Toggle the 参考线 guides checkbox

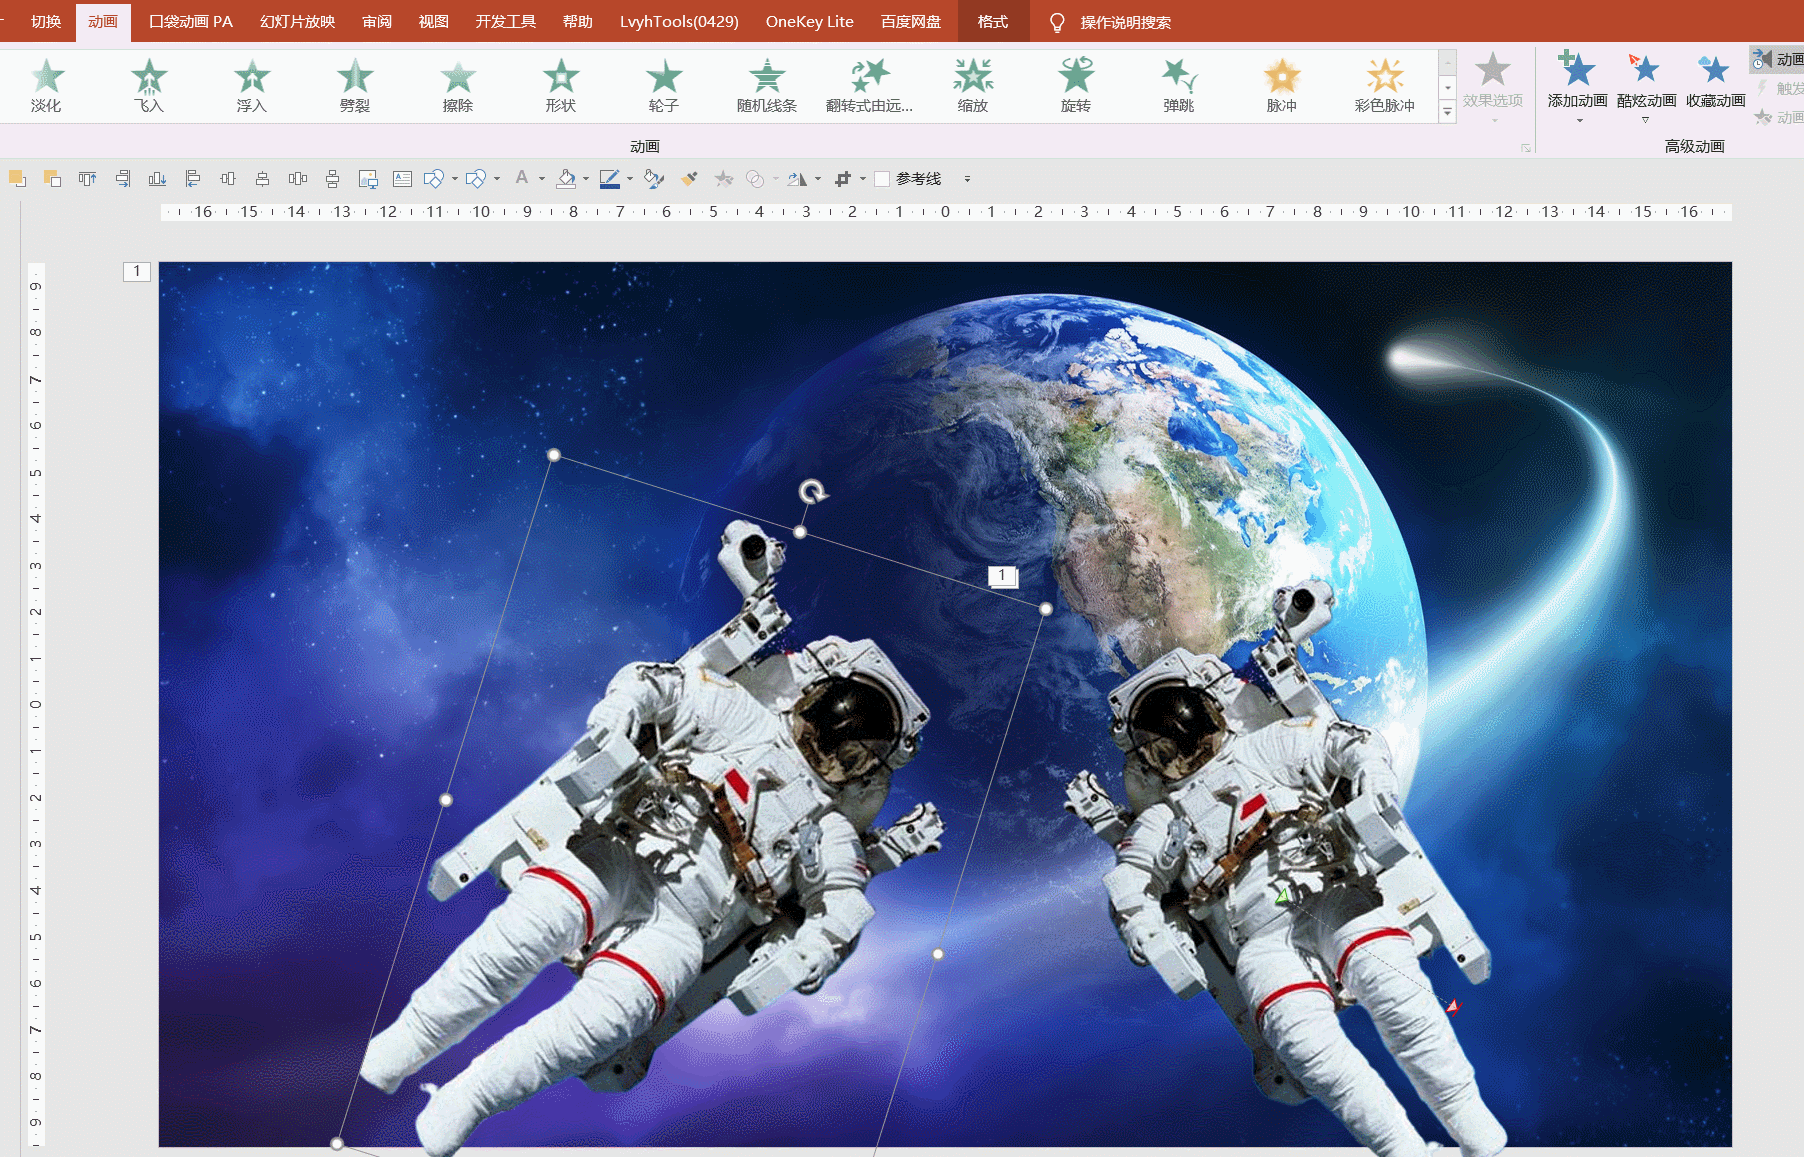[882, 179]
